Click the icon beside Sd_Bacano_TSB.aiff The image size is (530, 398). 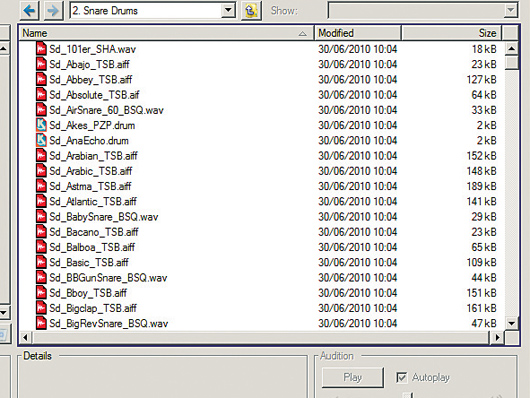point(41,231)
